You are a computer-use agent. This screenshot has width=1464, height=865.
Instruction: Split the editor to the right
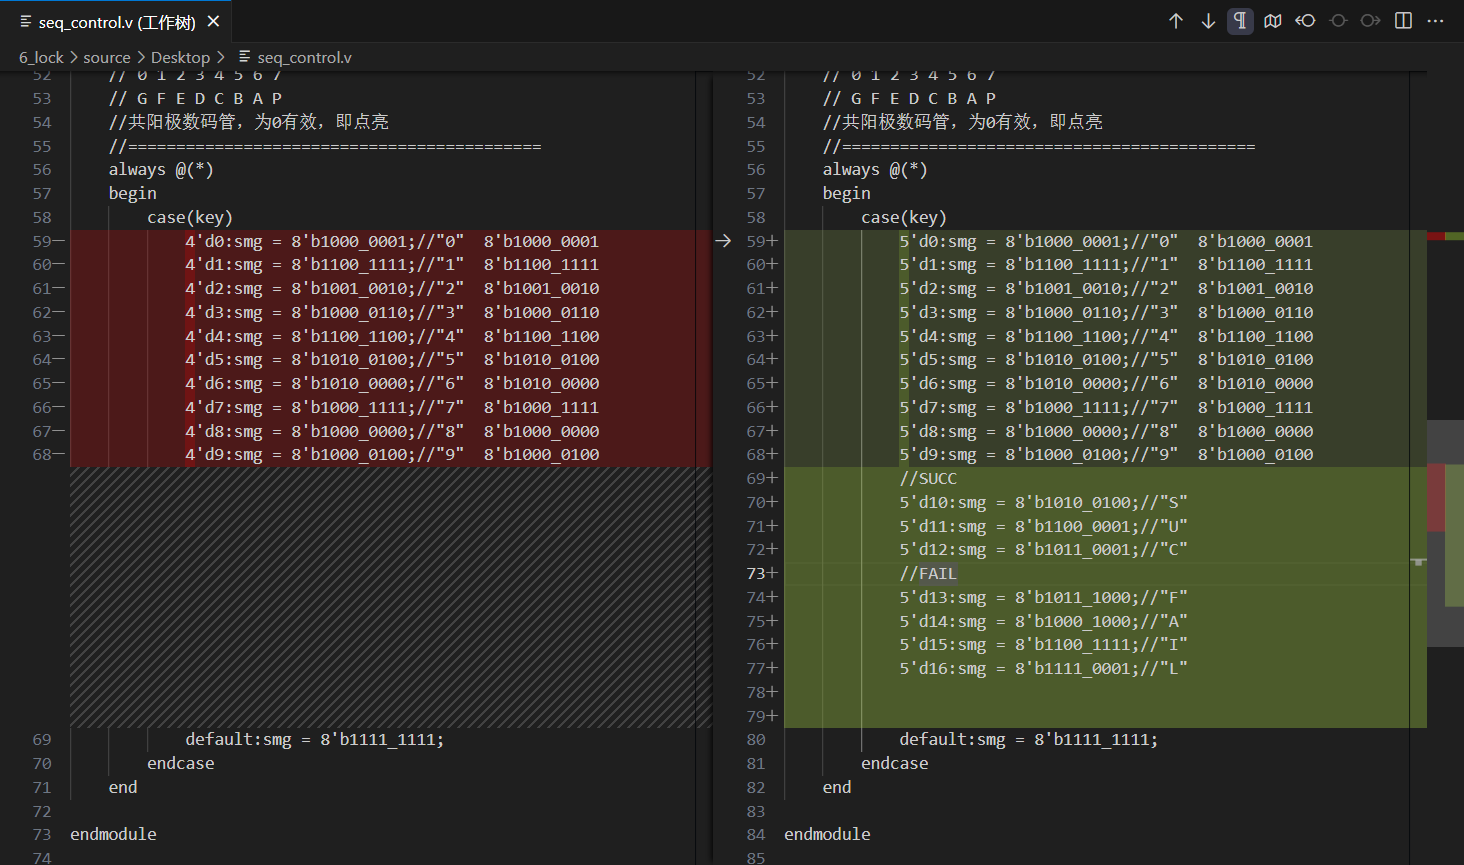1404,21
